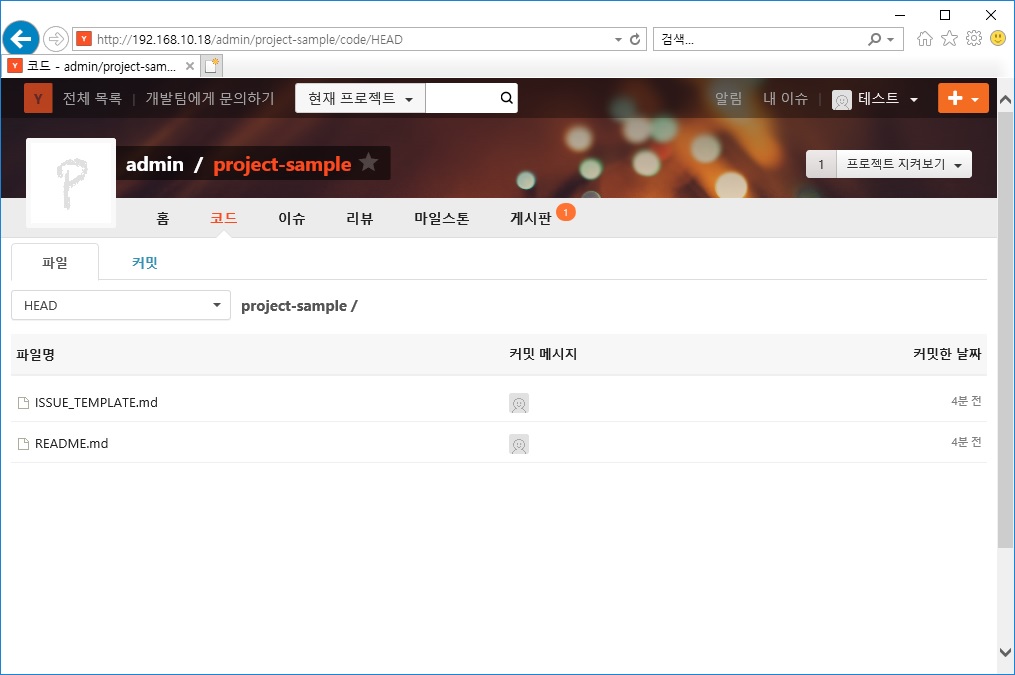Open the HEAD branch selector
1015x675 pixels.
click(120, 305)
